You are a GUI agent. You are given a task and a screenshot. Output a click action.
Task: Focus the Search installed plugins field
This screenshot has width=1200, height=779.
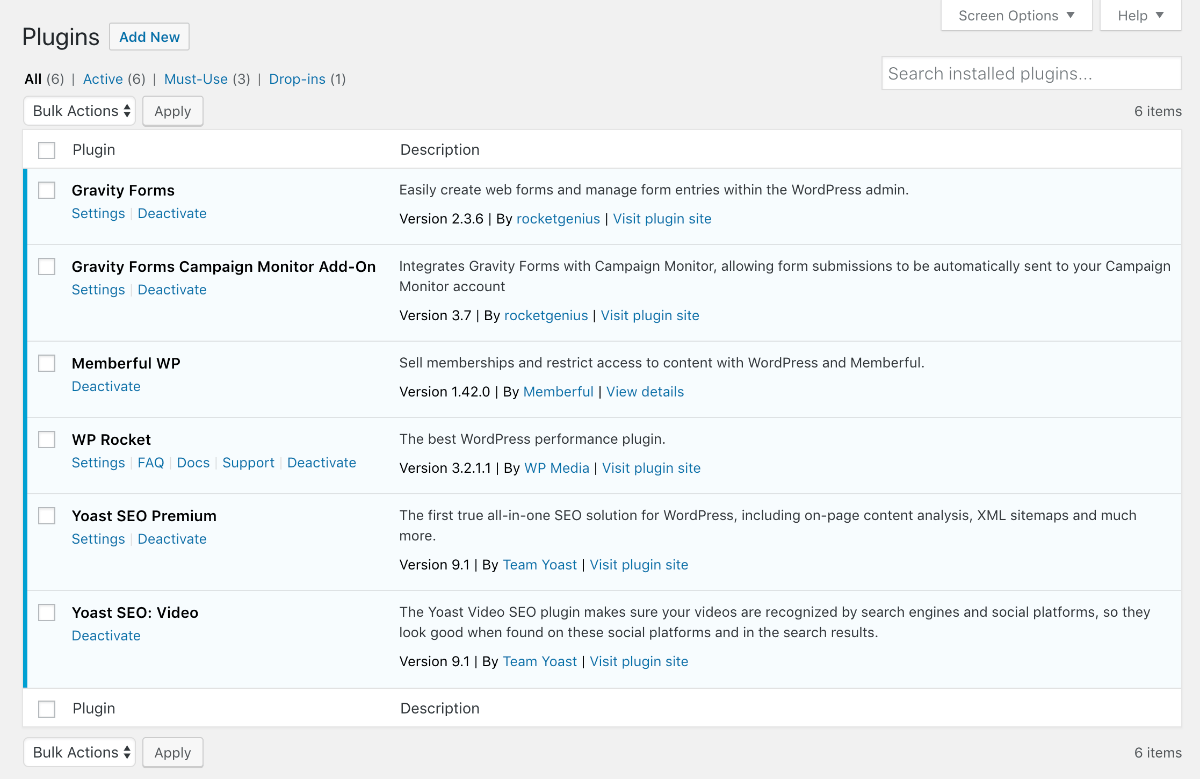pos(1031,73)
